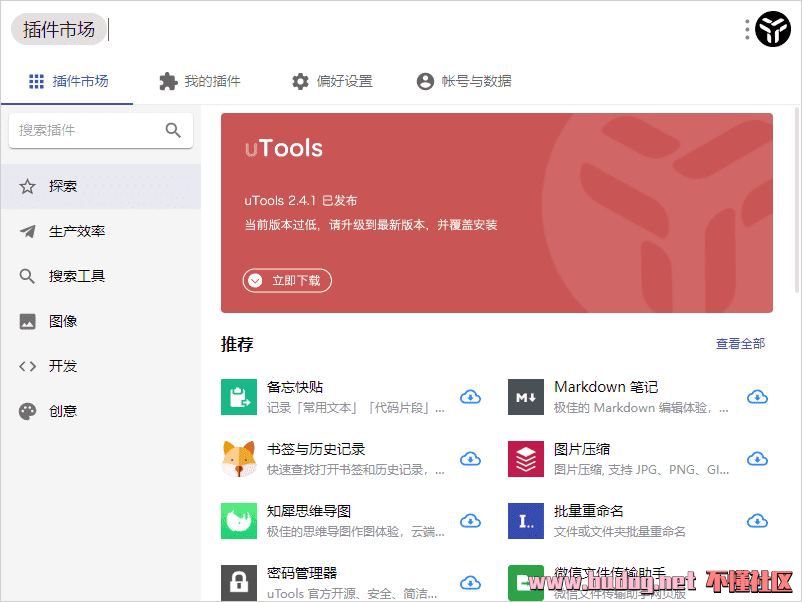Image resolution: width=802 pixels, height=602 pixels.
Task: Click the 文件或文件夹批量重命名 description text
Action: click(619, 531)
